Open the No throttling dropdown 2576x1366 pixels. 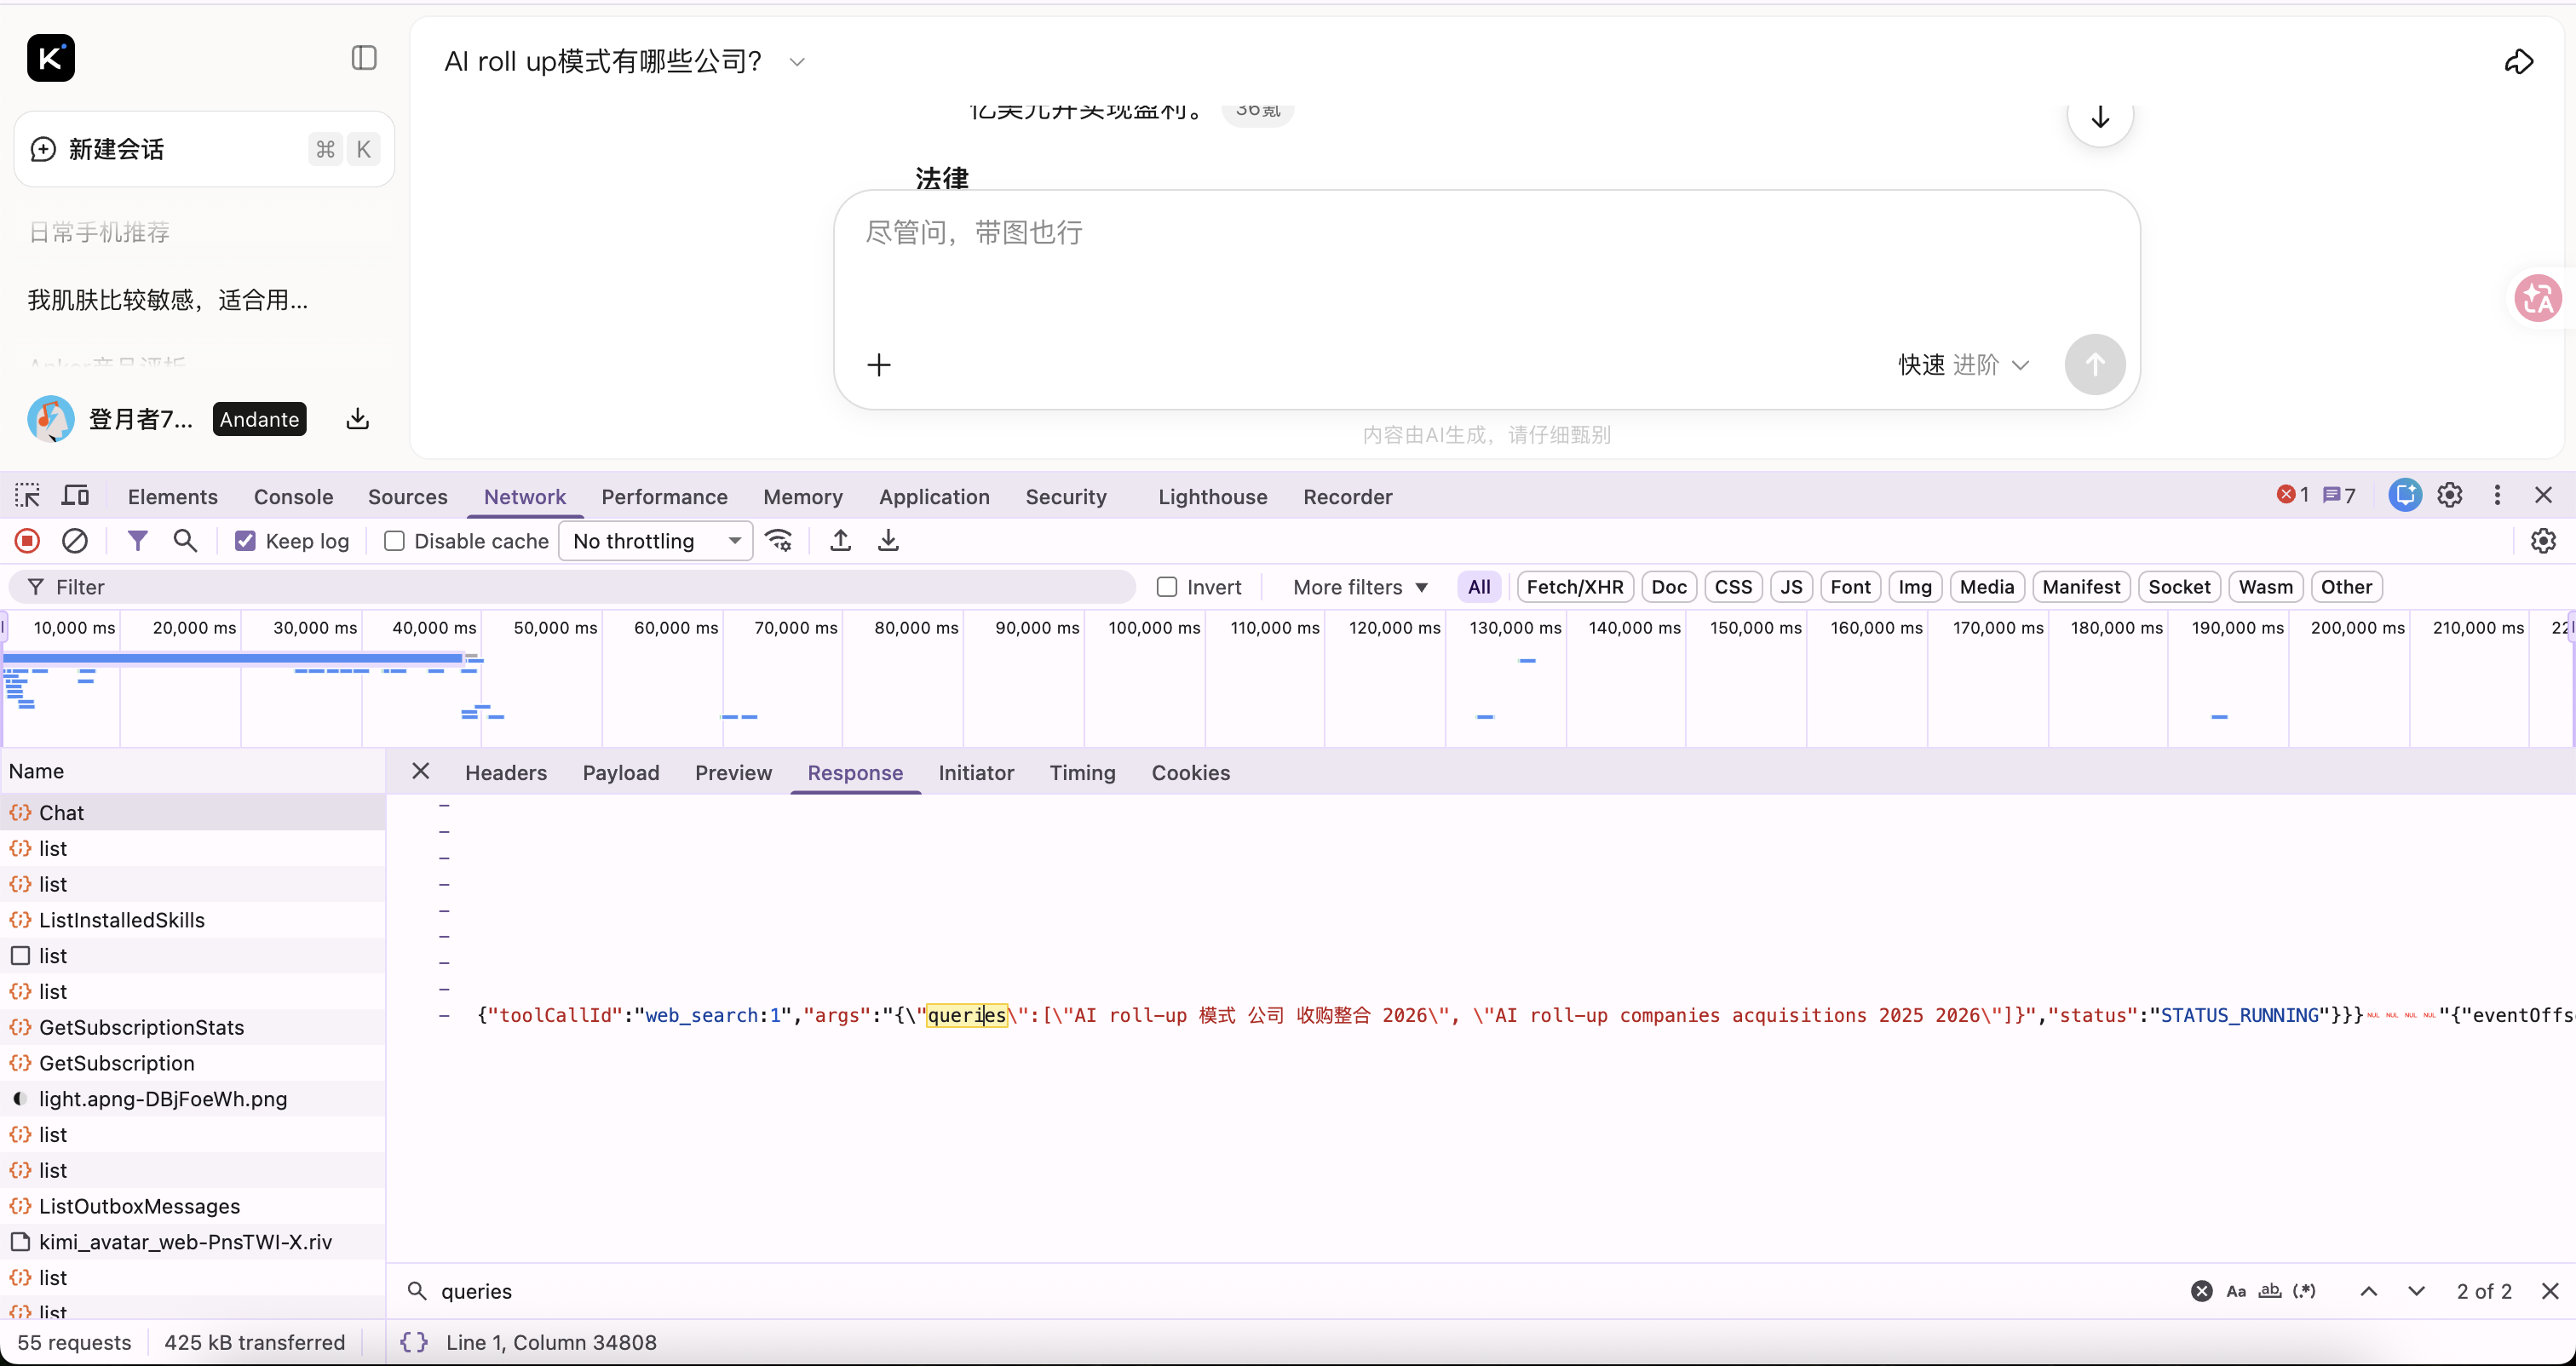pyautogui.click(x=655, y=541)
